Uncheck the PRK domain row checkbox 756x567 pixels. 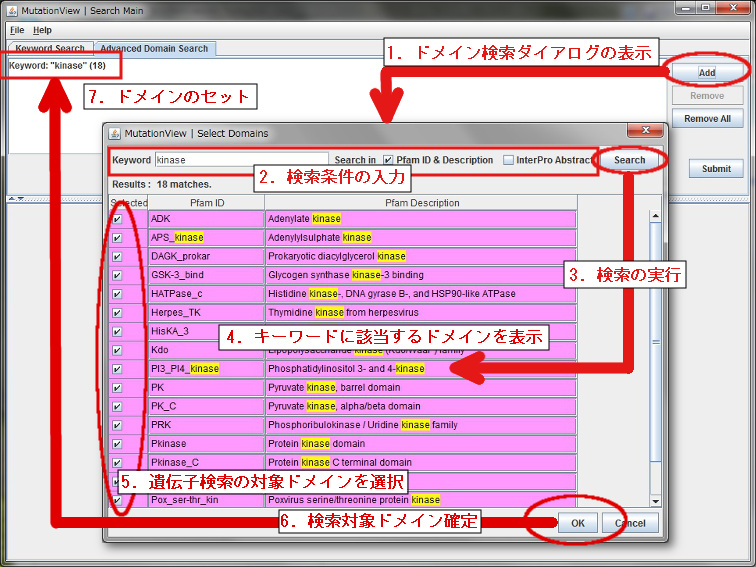pyautogui.click(x=118, y=425)
